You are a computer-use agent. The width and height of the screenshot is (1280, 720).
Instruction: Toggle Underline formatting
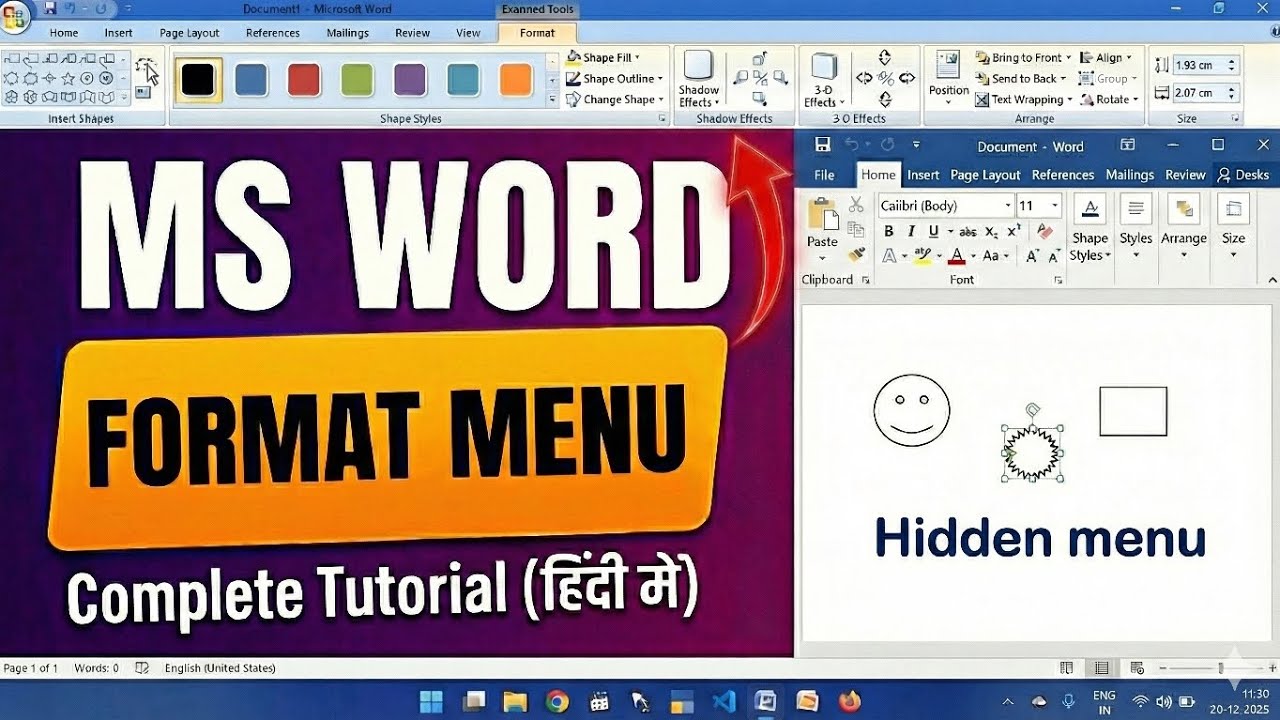(934, 231)
